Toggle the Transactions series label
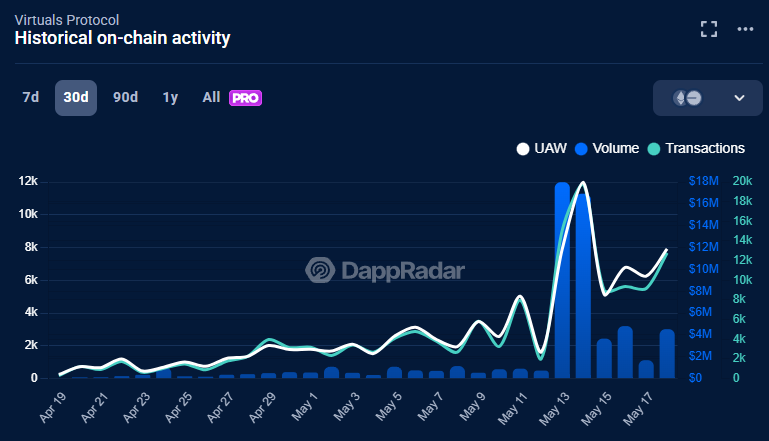The image size is (769, 441). click(x=705, y=149)
